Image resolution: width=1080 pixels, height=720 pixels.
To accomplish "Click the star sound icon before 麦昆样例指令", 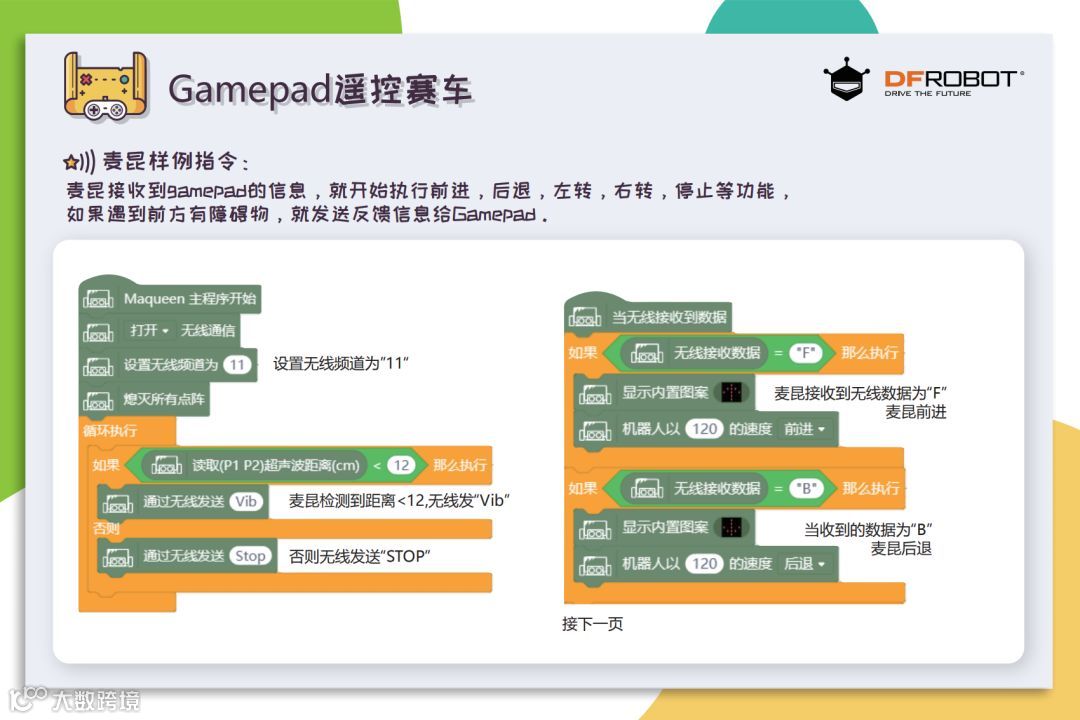I will click(x=79, y=162).
